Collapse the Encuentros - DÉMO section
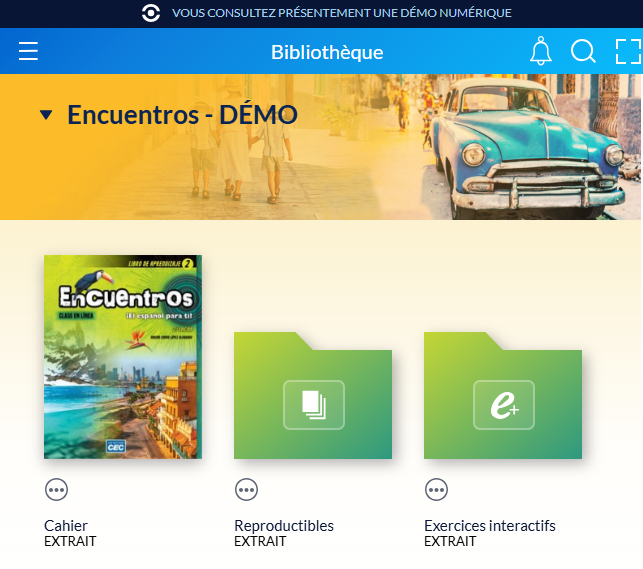This screenshot has width=643, height=569. tap(46, 115)
